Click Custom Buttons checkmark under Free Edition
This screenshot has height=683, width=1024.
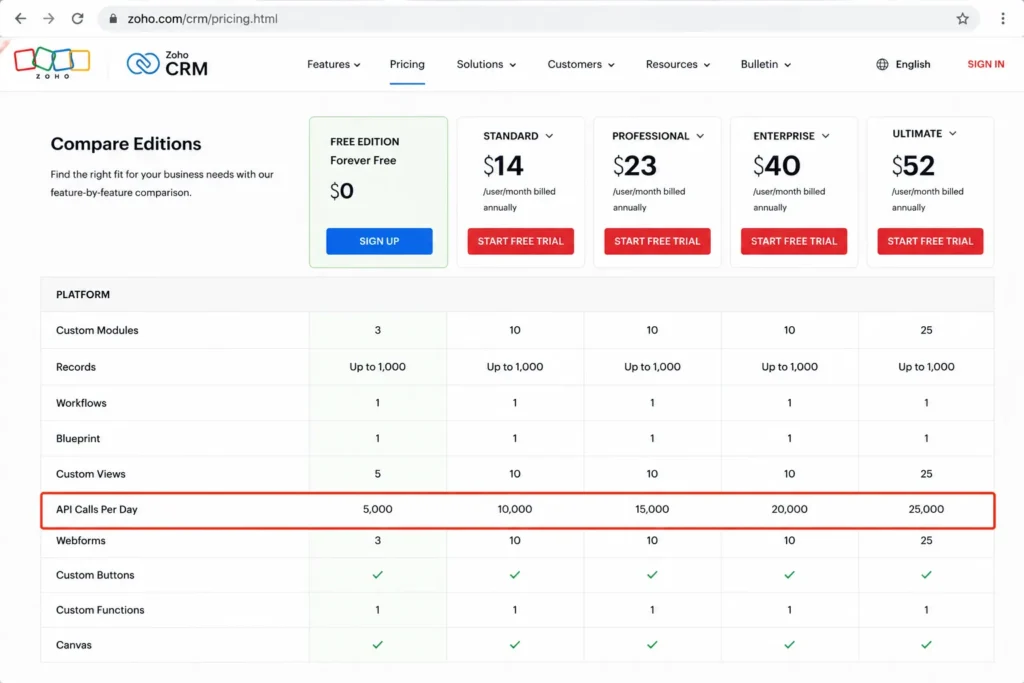tap(377, 575)
